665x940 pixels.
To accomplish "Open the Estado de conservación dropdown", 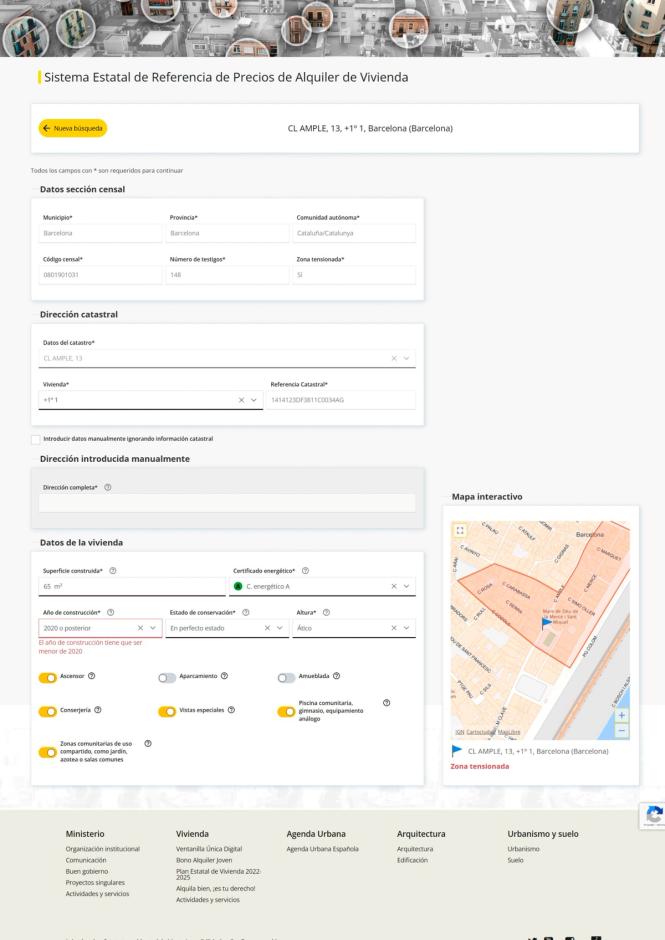I will click(x=280, y=628).
